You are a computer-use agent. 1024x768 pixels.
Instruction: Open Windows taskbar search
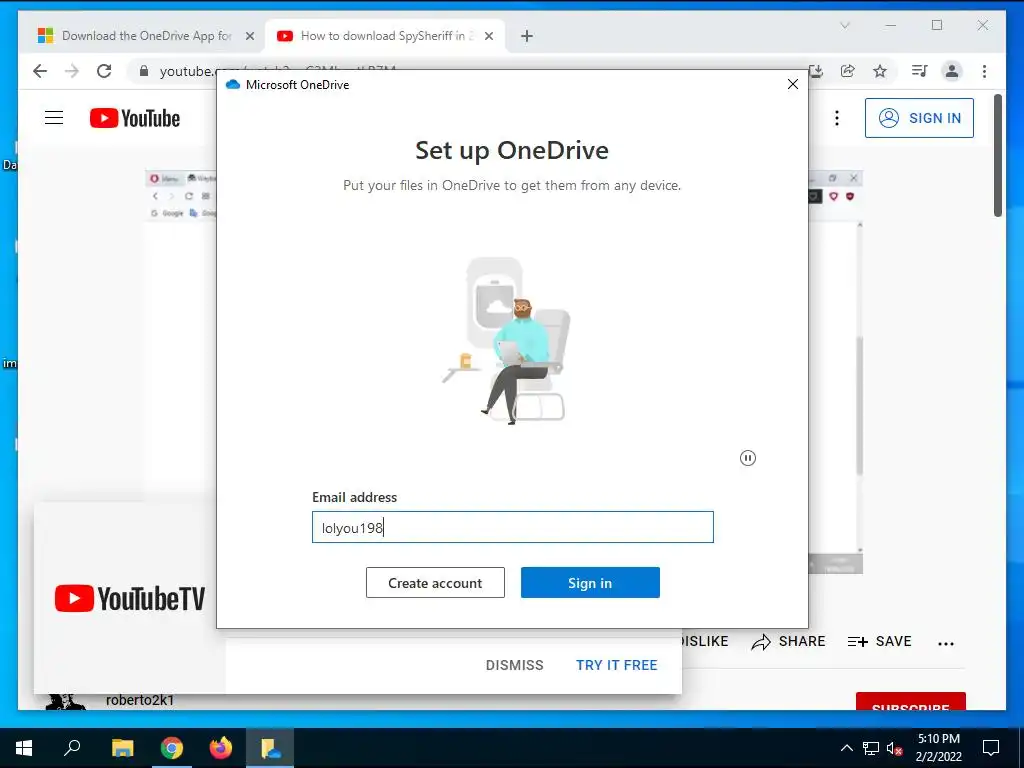click(x=72, y=748)
